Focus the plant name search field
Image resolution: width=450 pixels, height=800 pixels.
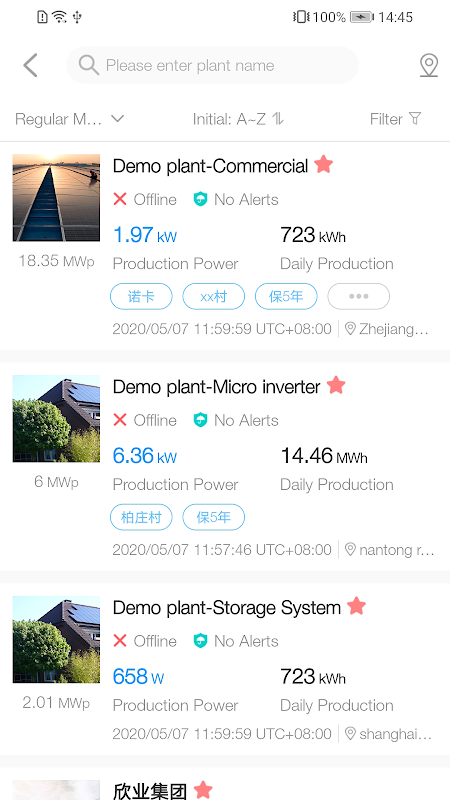pyautogui.click(x=212, y=65)
